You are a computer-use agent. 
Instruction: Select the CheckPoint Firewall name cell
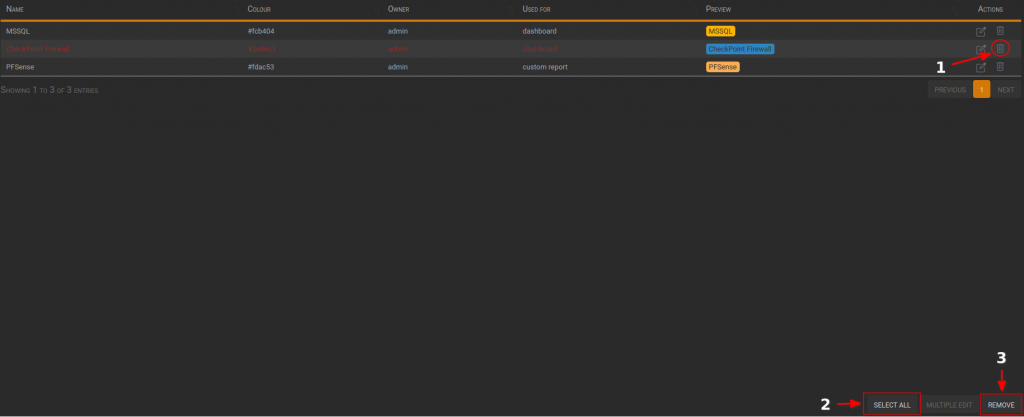click(x=37, y=49)
